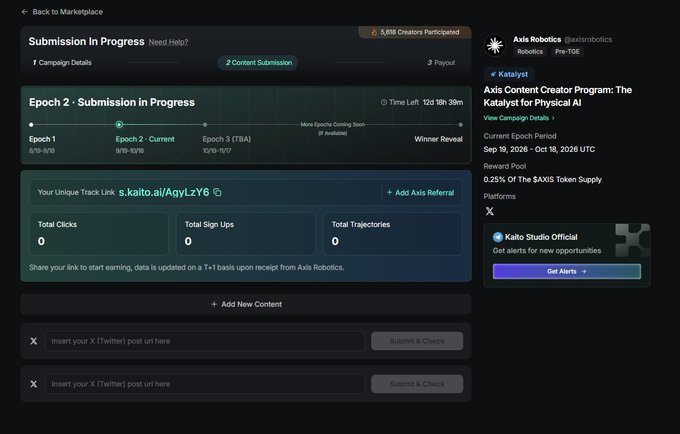Open the Need Help? link

[x=168, y=42]
